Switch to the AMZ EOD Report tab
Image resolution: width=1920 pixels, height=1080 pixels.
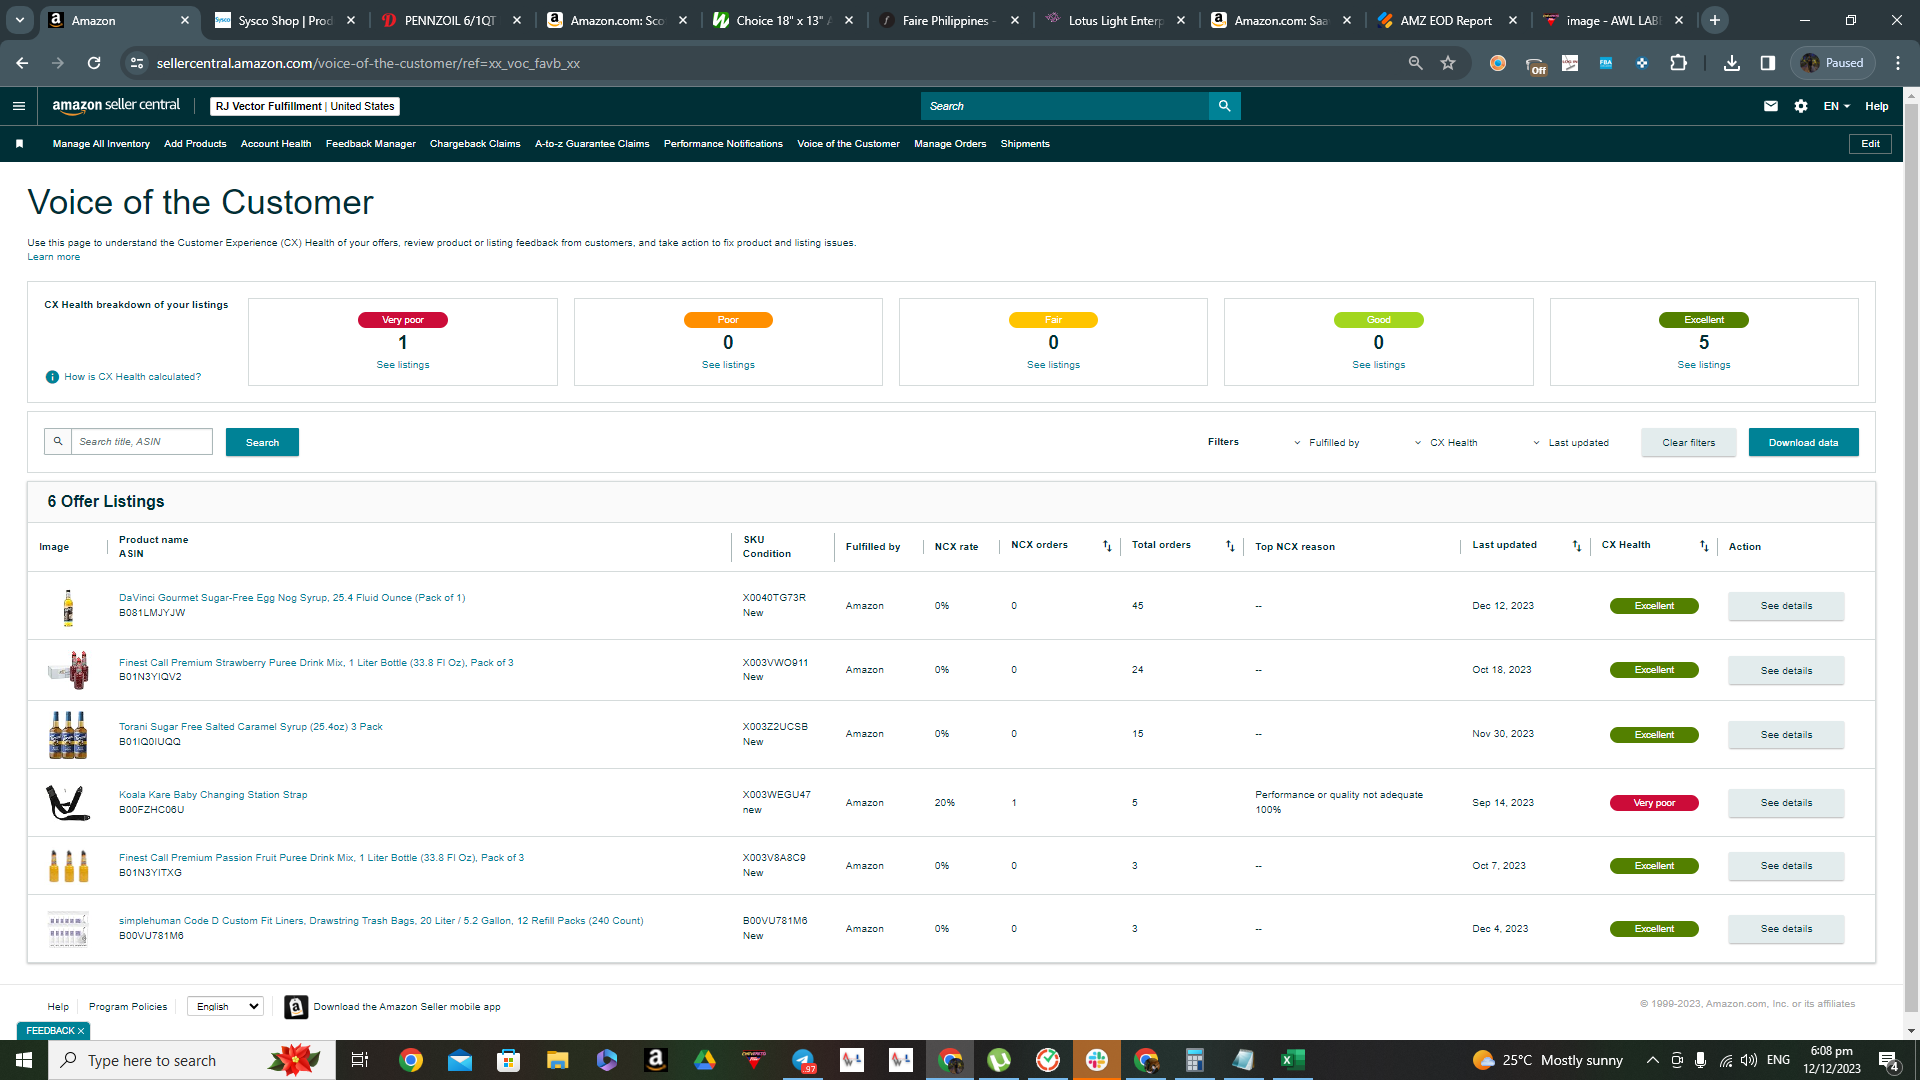pos(1446,20)
